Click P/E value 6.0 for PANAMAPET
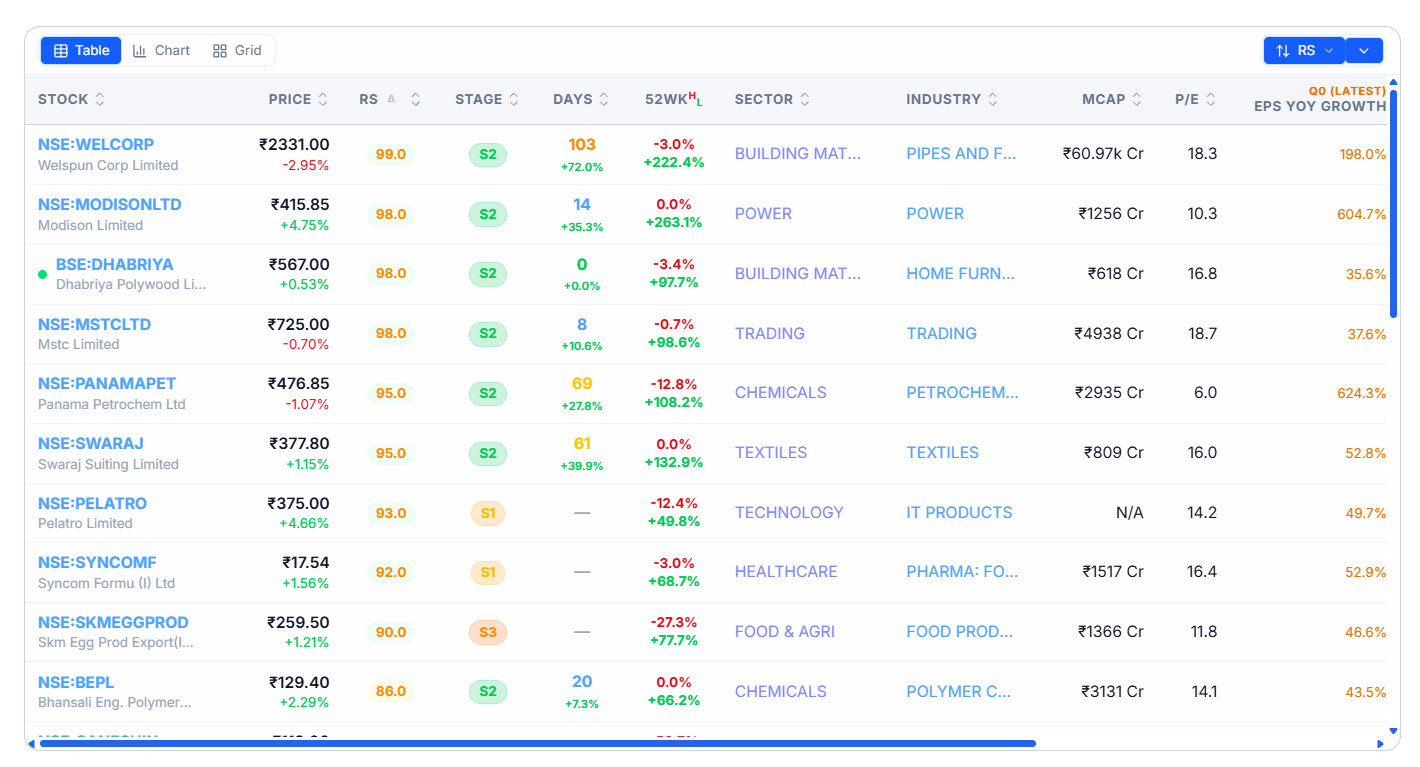The width and height of the screenshot is (1420, 767). (1205, 393)
